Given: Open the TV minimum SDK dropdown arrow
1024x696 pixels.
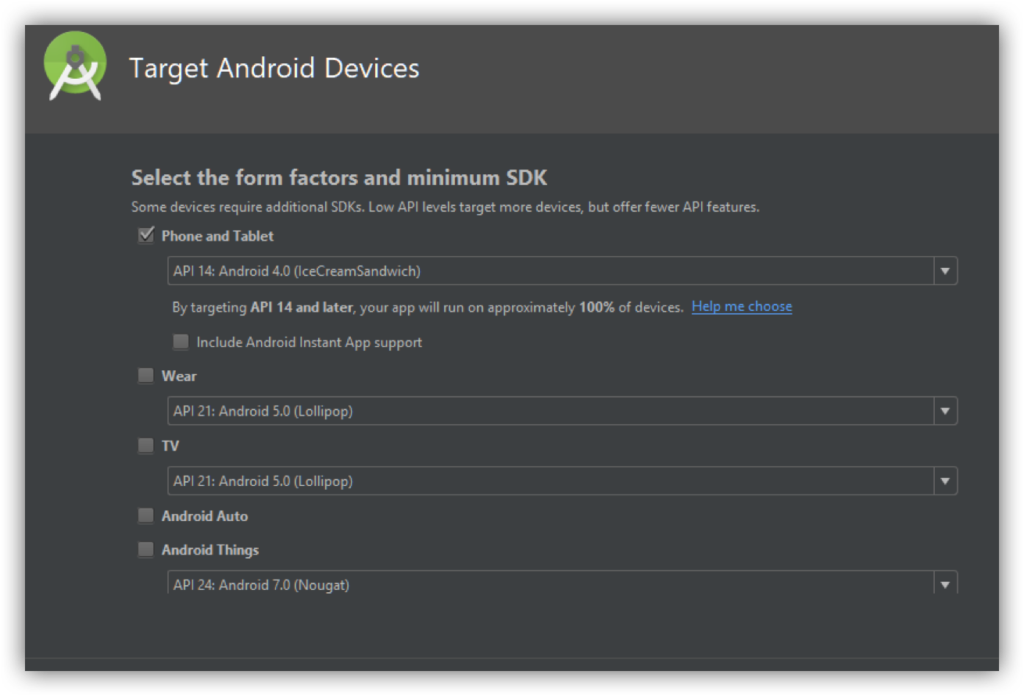Looking at the screenshot, I should 945,481.
